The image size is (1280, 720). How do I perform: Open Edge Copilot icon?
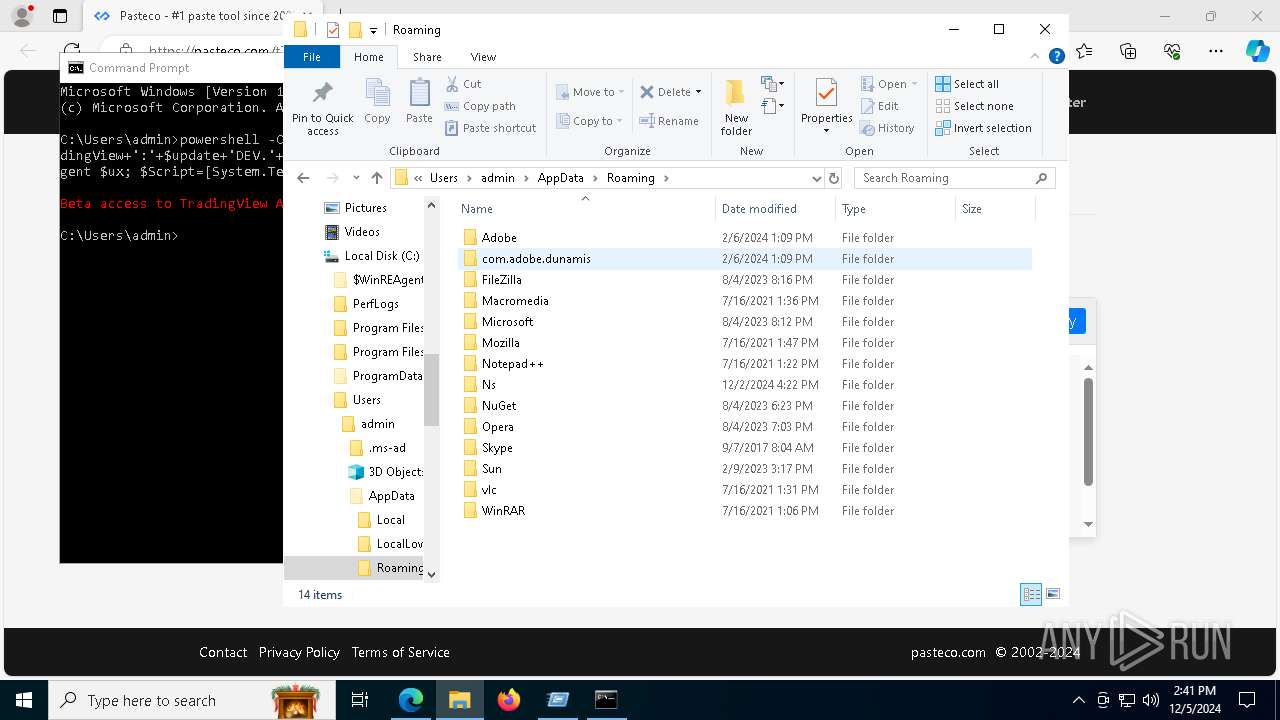tap(1257, 50)
